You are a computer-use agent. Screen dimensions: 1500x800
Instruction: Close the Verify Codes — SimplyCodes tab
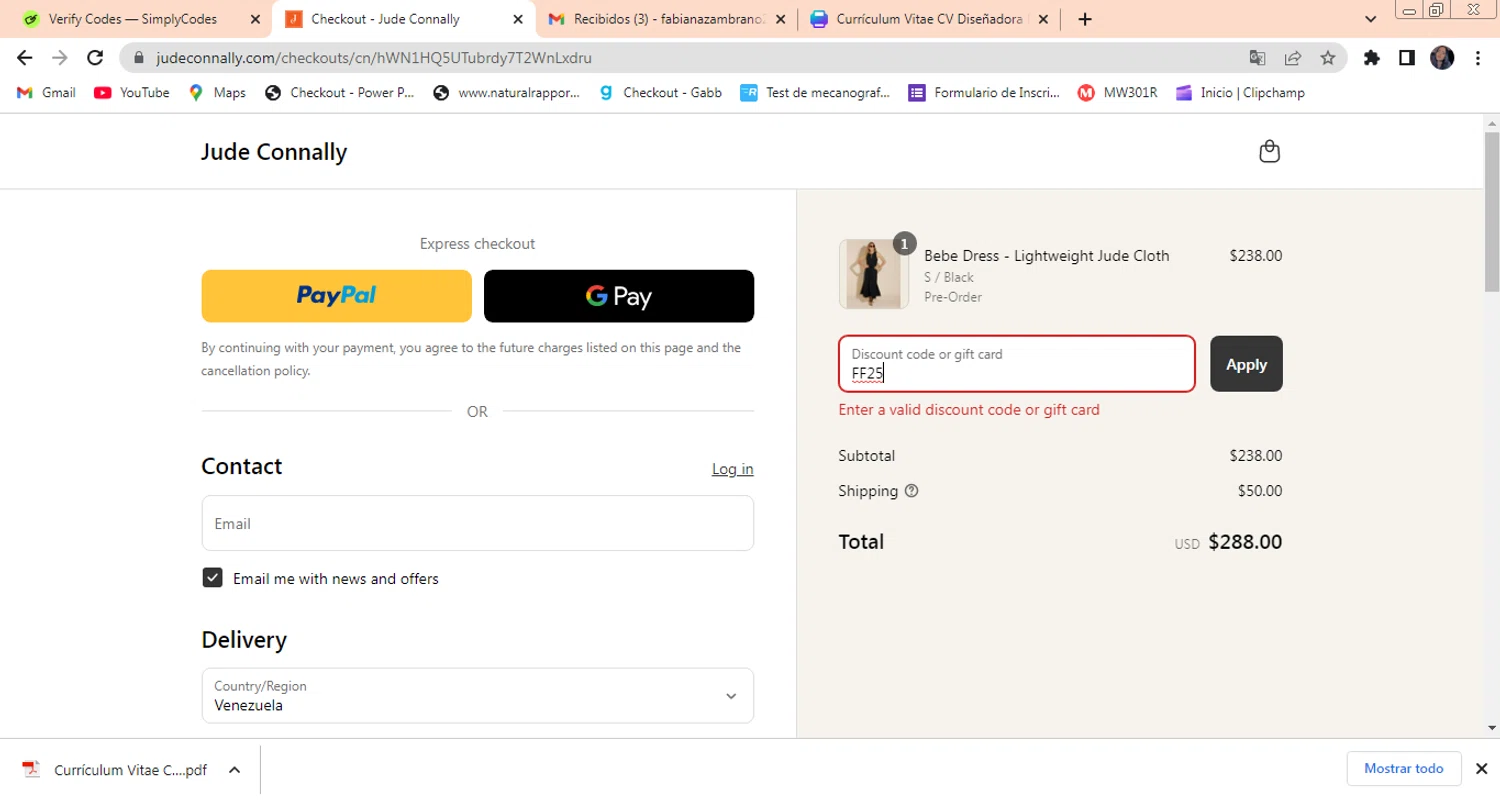click(x=255, y=19)
